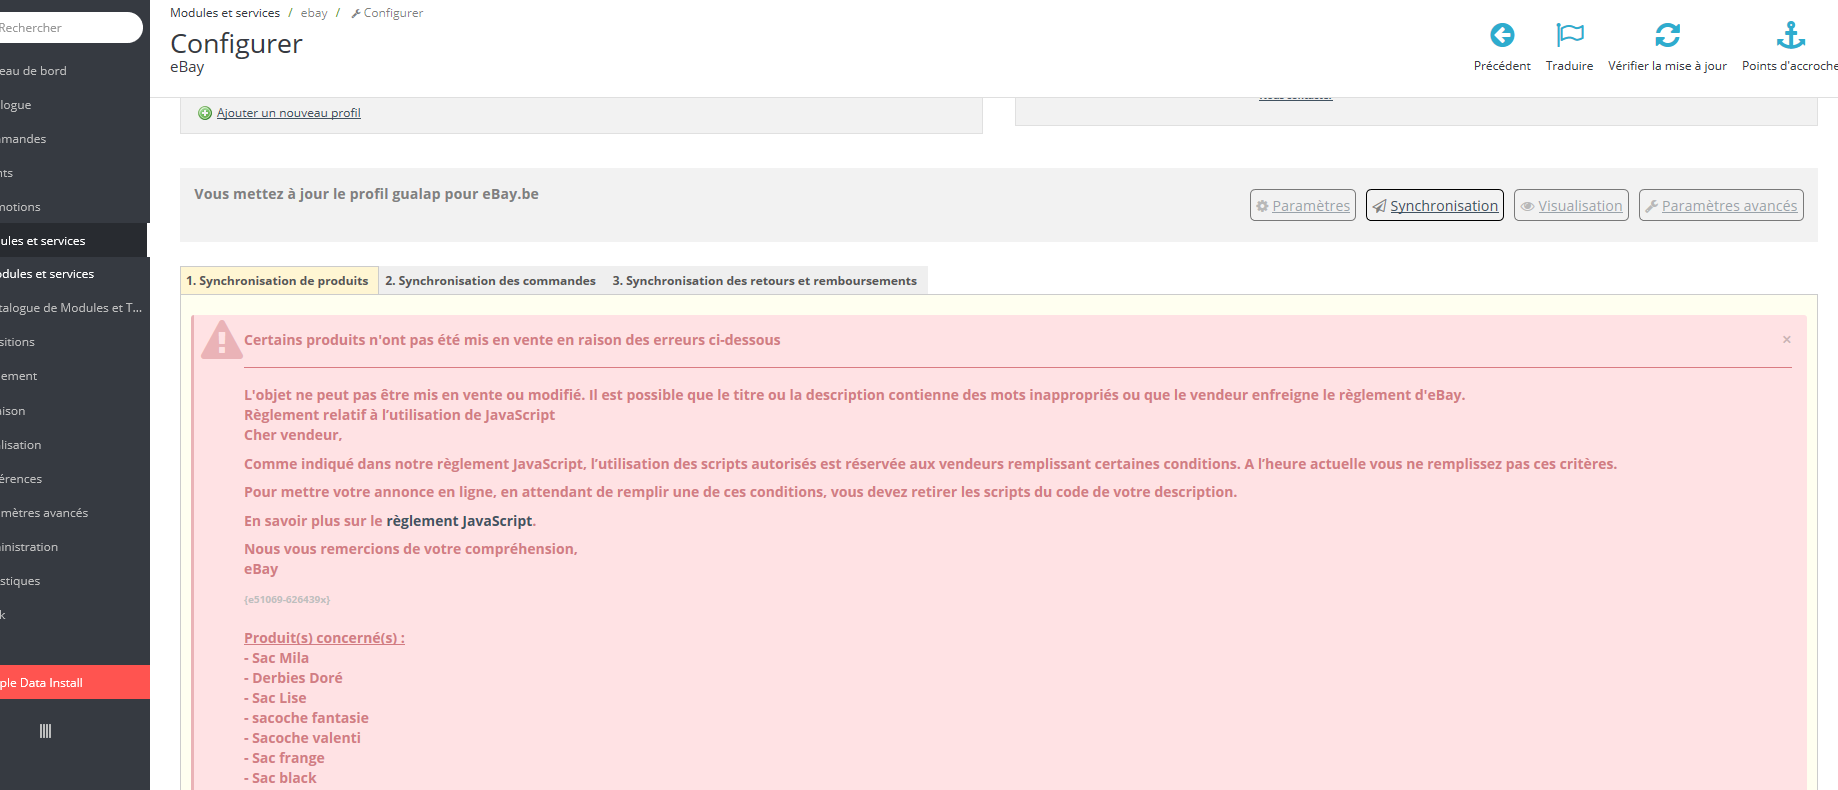The image size is (1838, 790).
Task: Click the text about updating profile gualap
Action: point(366,194)
